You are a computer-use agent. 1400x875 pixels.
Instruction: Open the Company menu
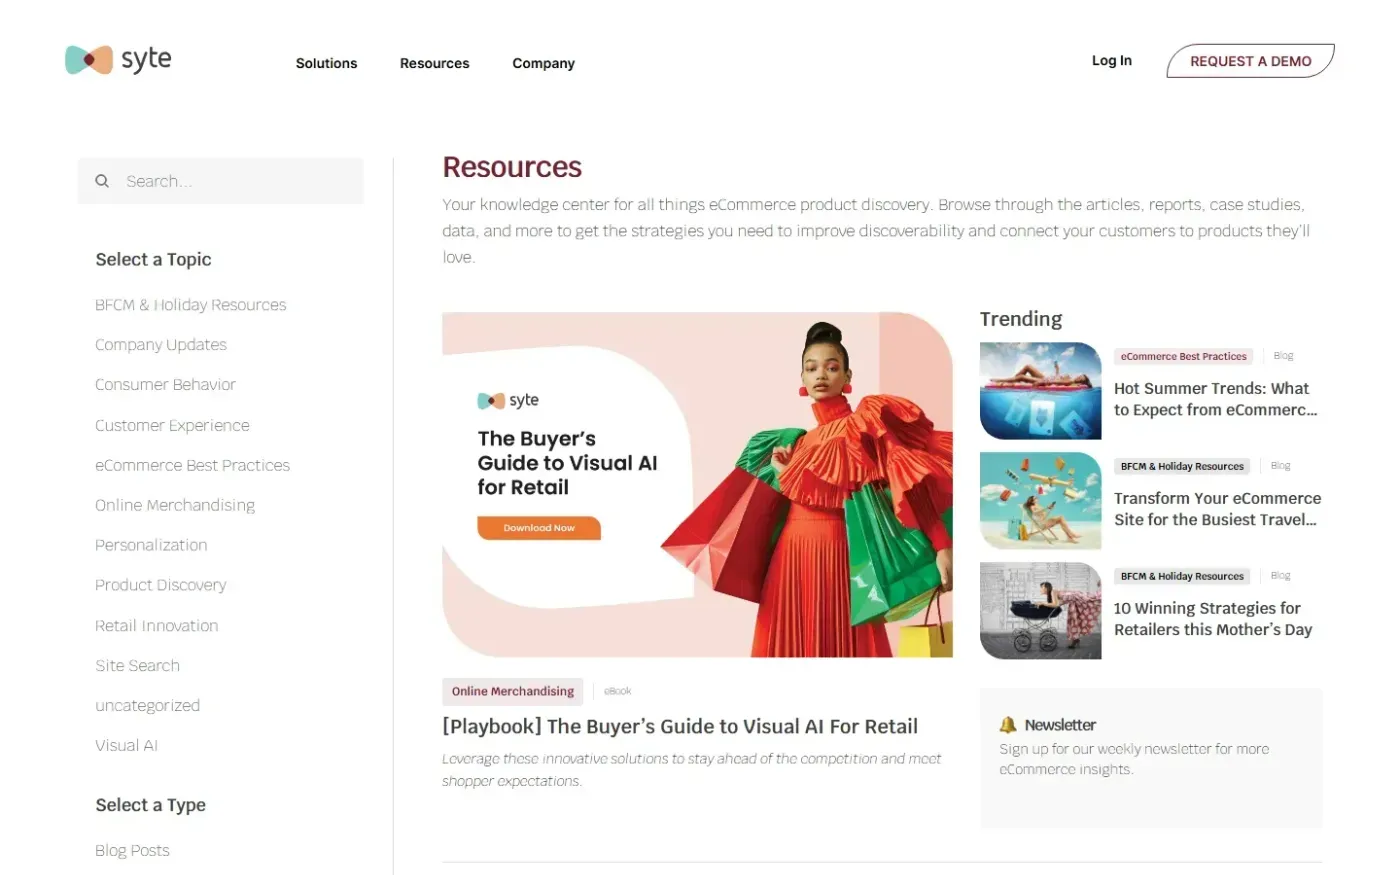(543, 63)
